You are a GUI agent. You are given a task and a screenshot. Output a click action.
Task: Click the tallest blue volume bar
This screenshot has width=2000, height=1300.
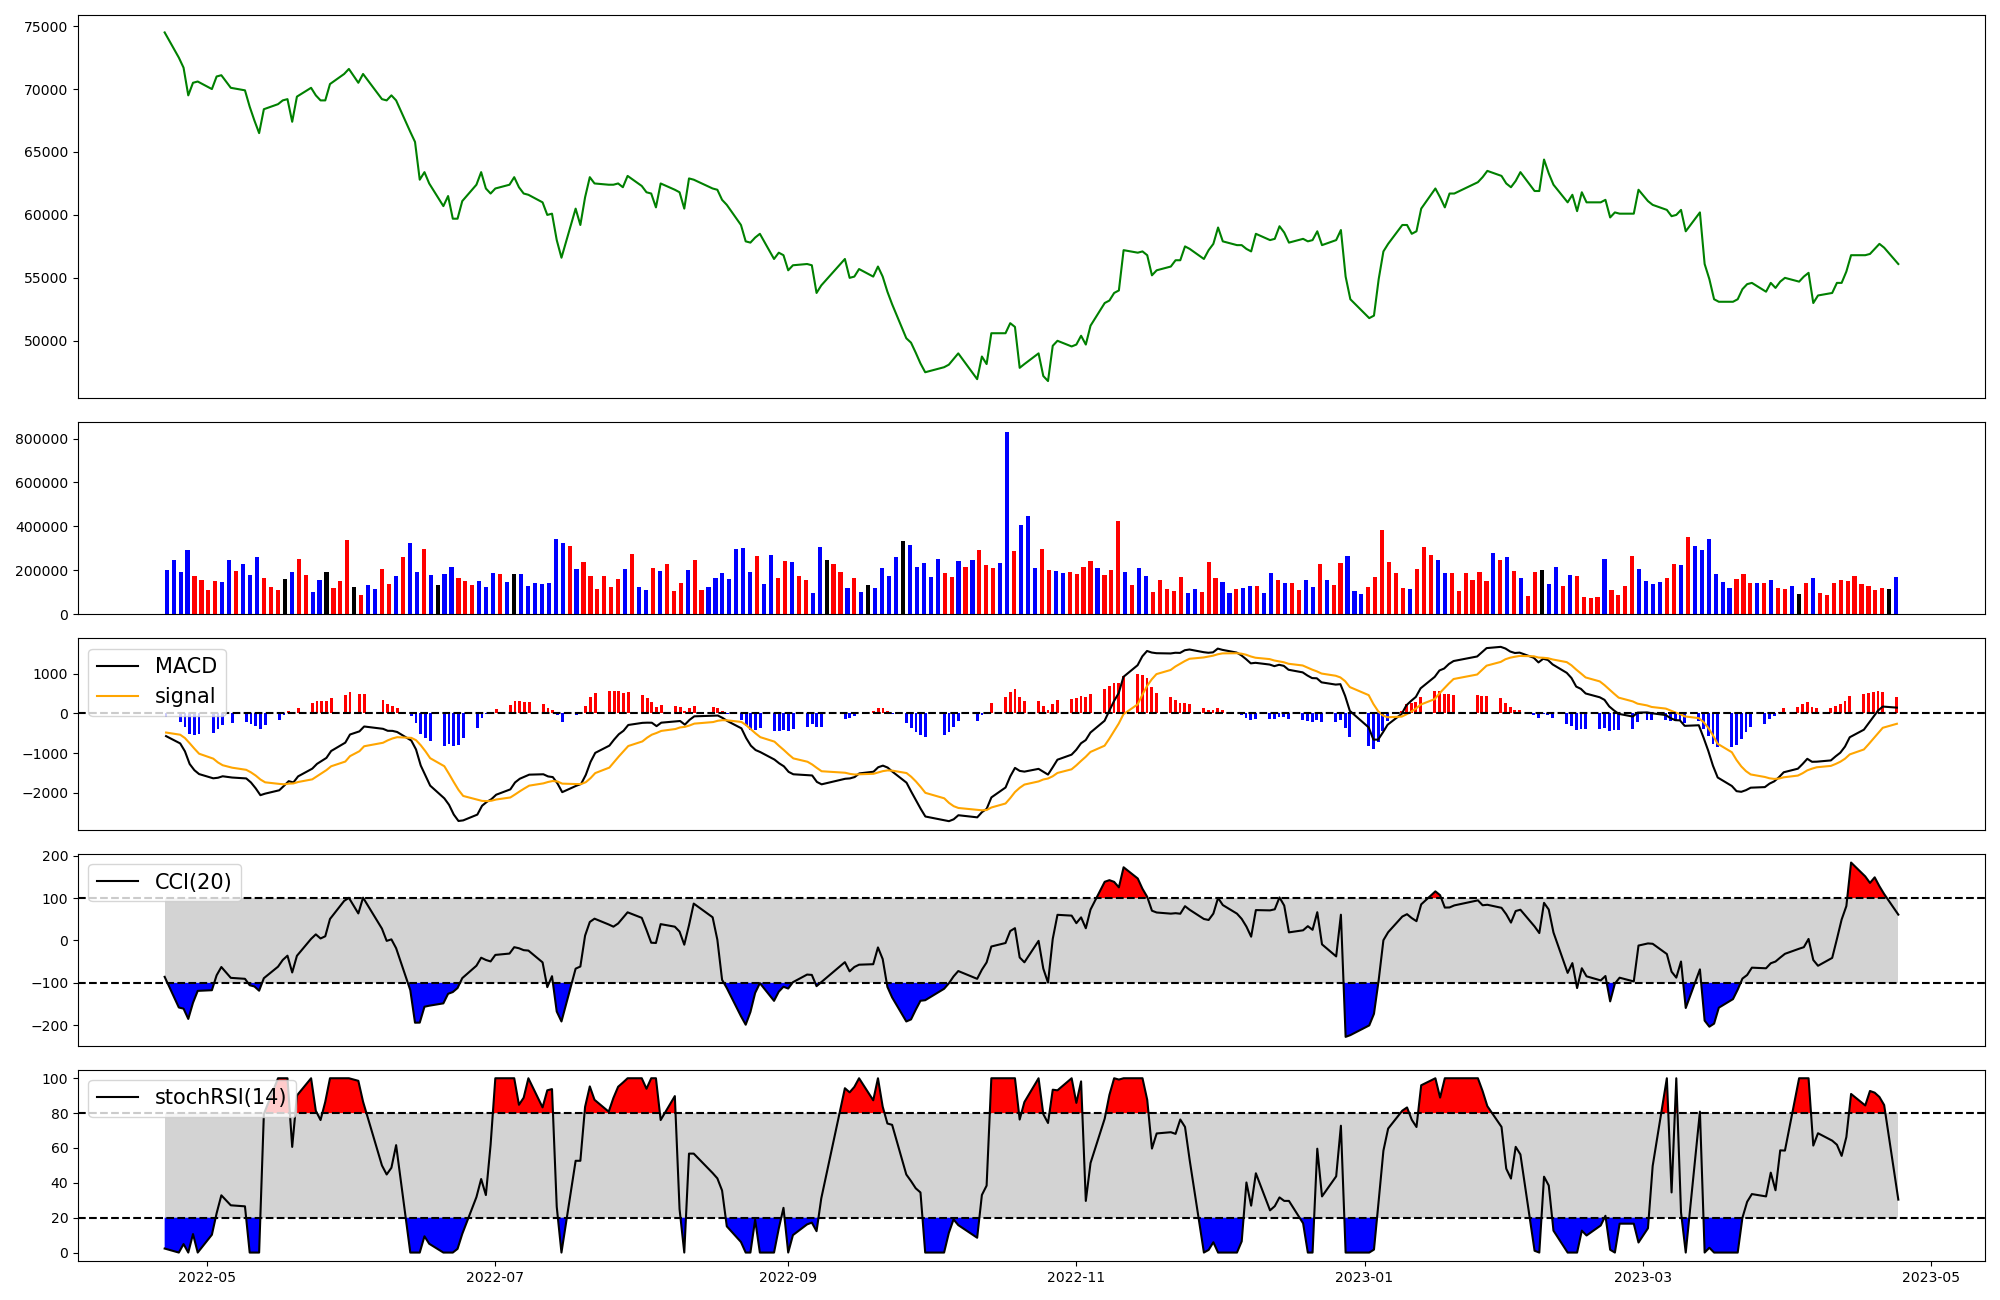coord(1007,523)
